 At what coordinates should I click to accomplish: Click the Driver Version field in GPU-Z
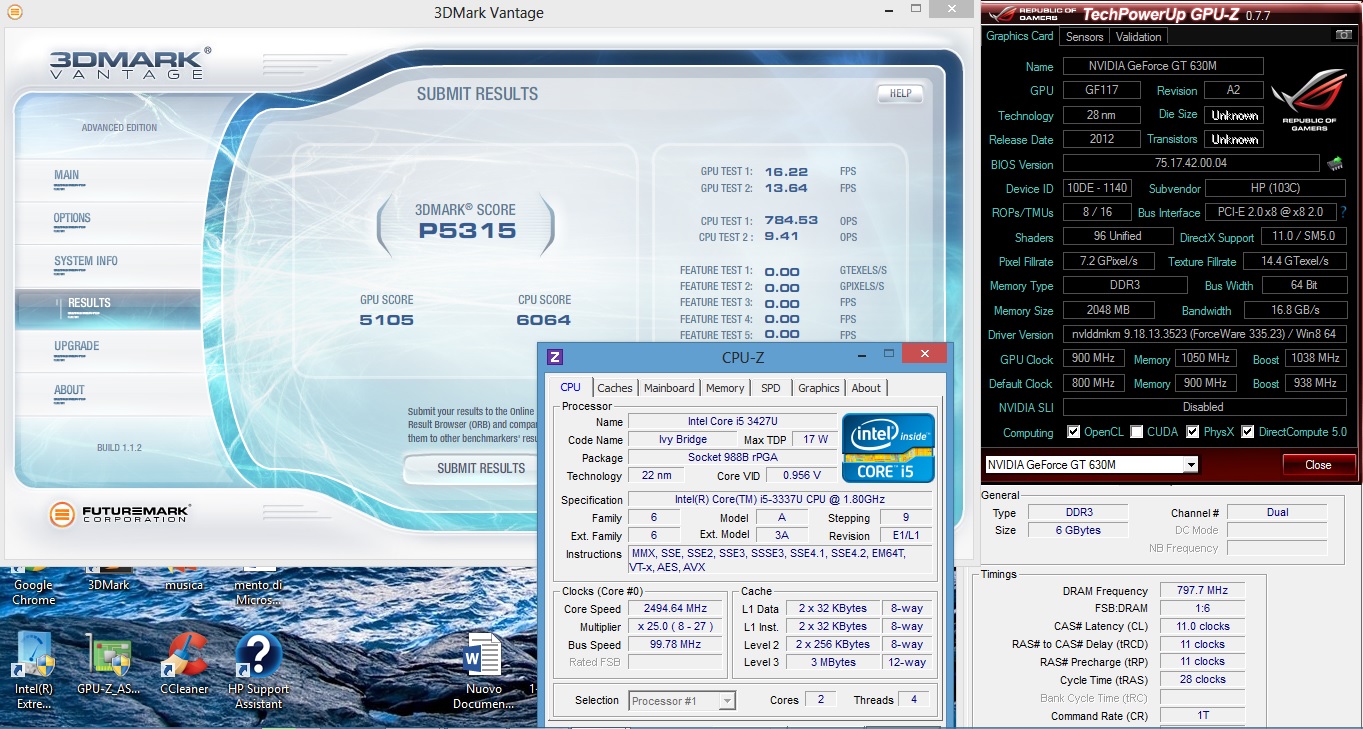1204,335
